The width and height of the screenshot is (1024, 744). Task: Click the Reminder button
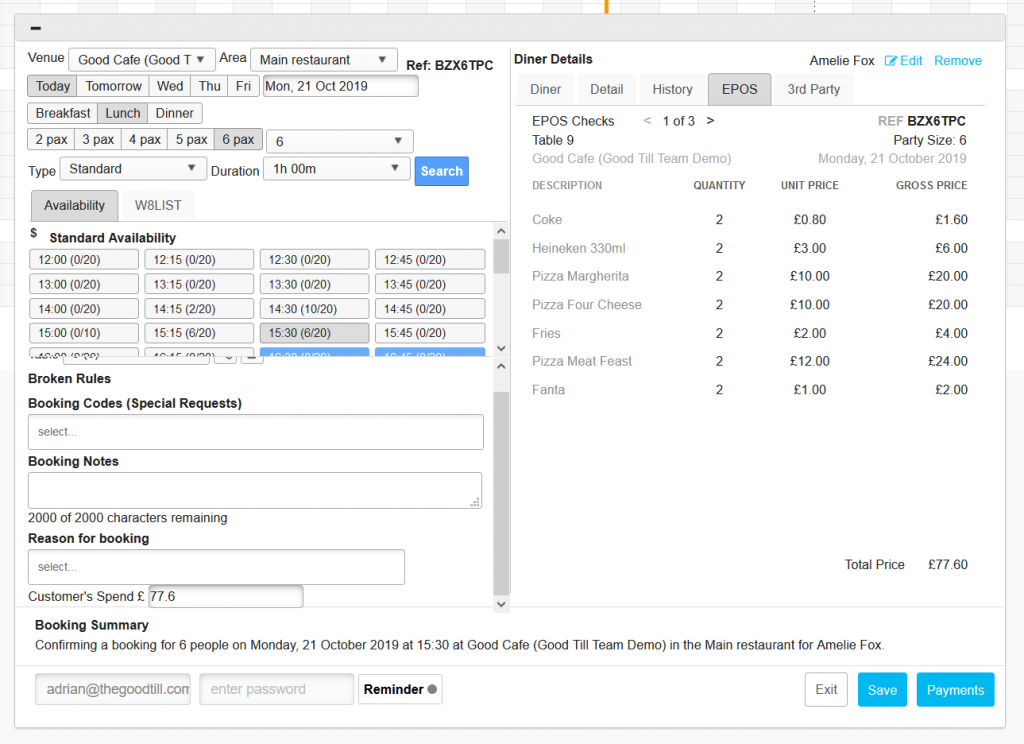(400, 689)
